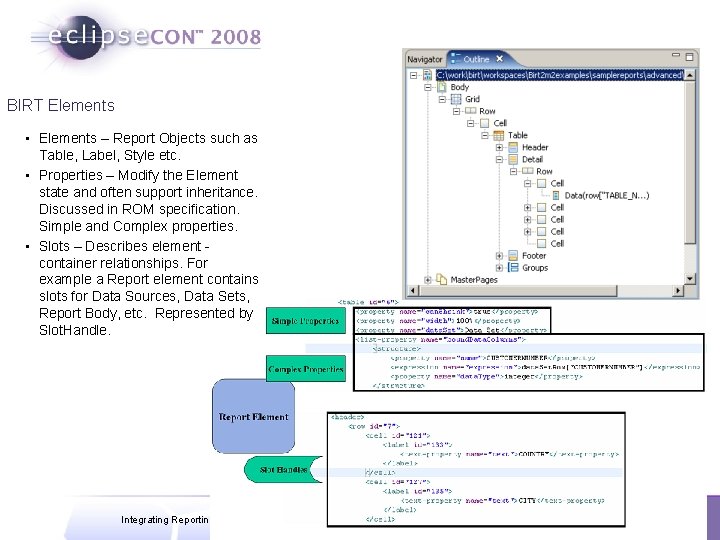Click the Outline view icon on its tab
Viewport: 720px width, 540px height.
click(455, 59)
